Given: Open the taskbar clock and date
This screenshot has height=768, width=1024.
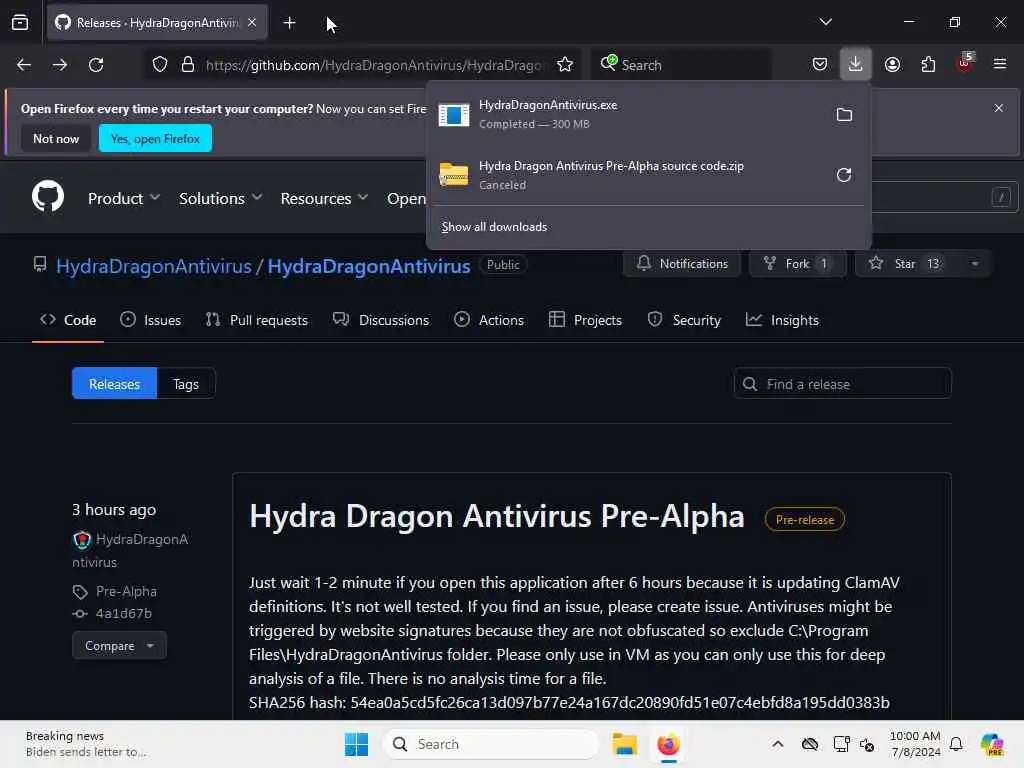Looking at the screenshot, I should 915,744.
